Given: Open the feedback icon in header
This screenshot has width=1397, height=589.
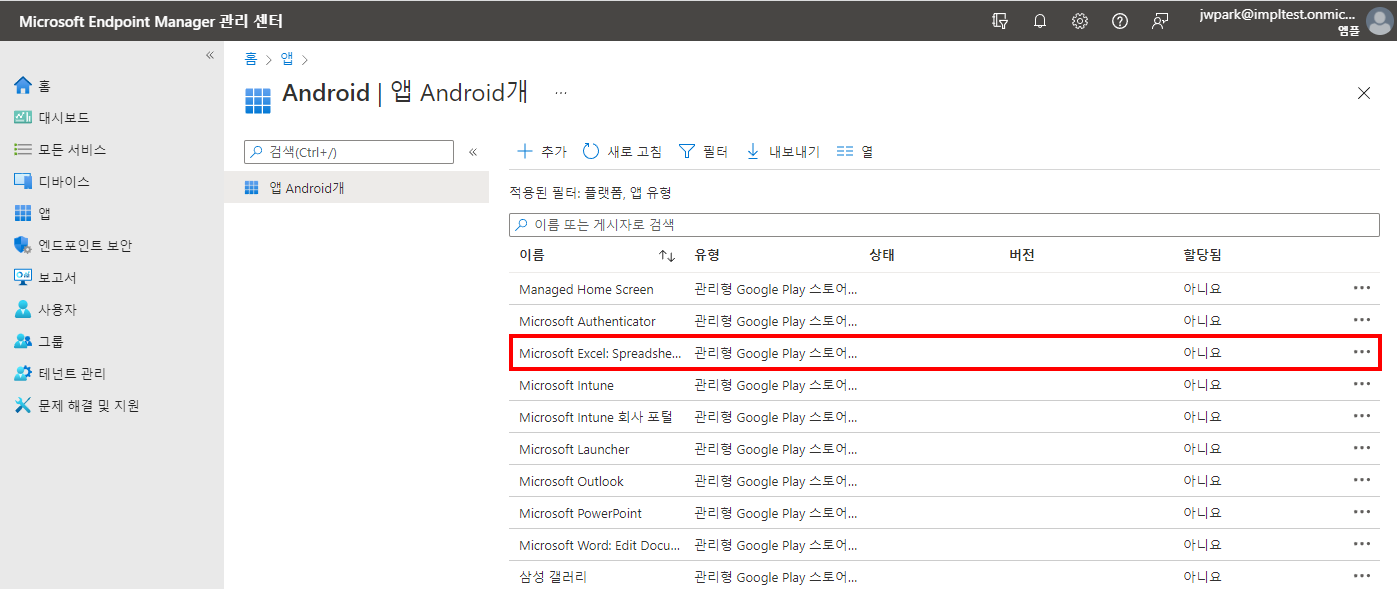Looking at the screenshot, I should click(1160, 21).
